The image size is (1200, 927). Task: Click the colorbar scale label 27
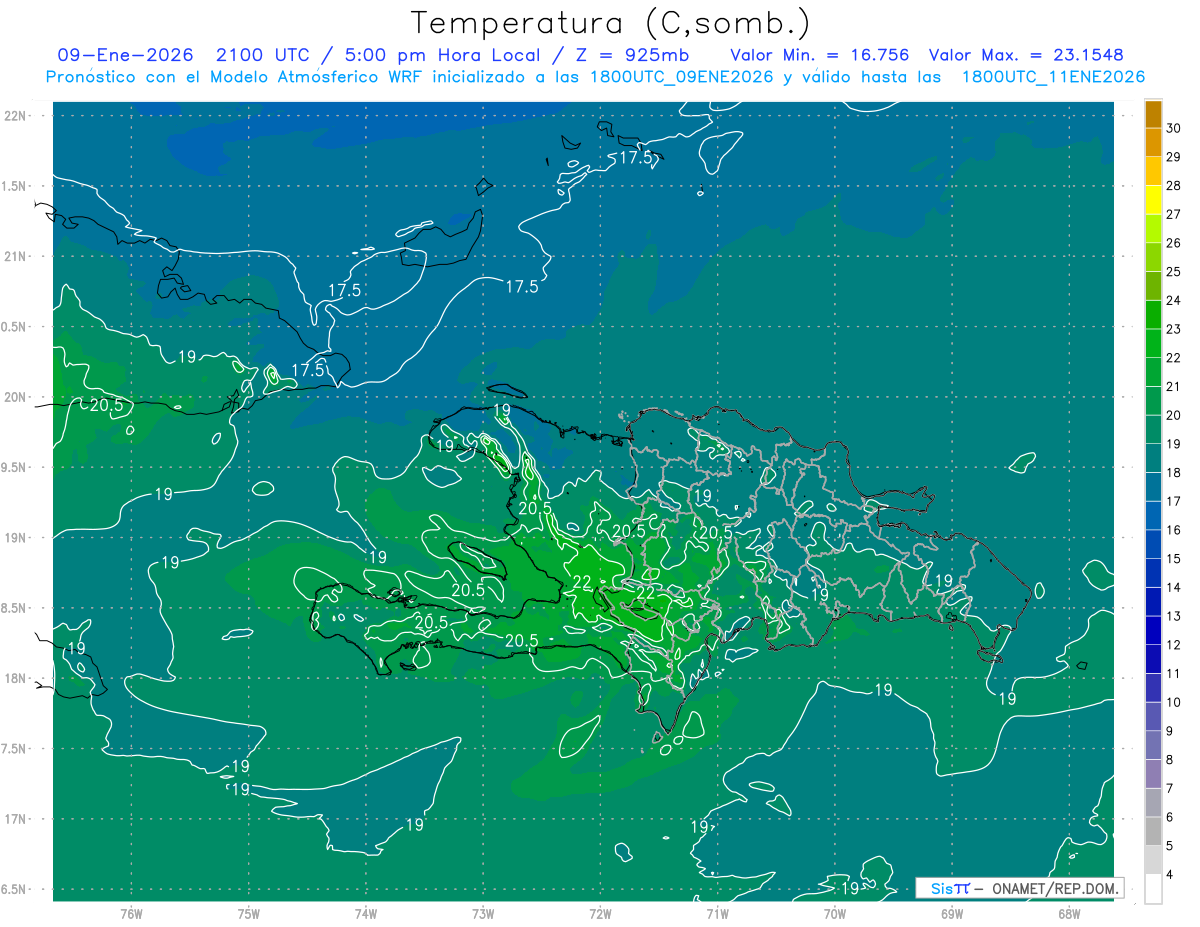tap(1174, 214)
